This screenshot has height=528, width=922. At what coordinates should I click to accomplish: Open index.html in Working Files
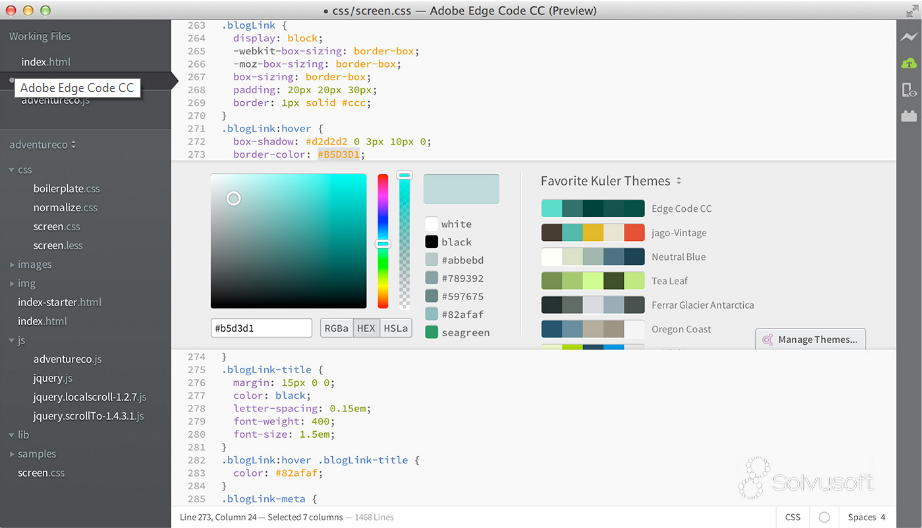pos(46,62)
